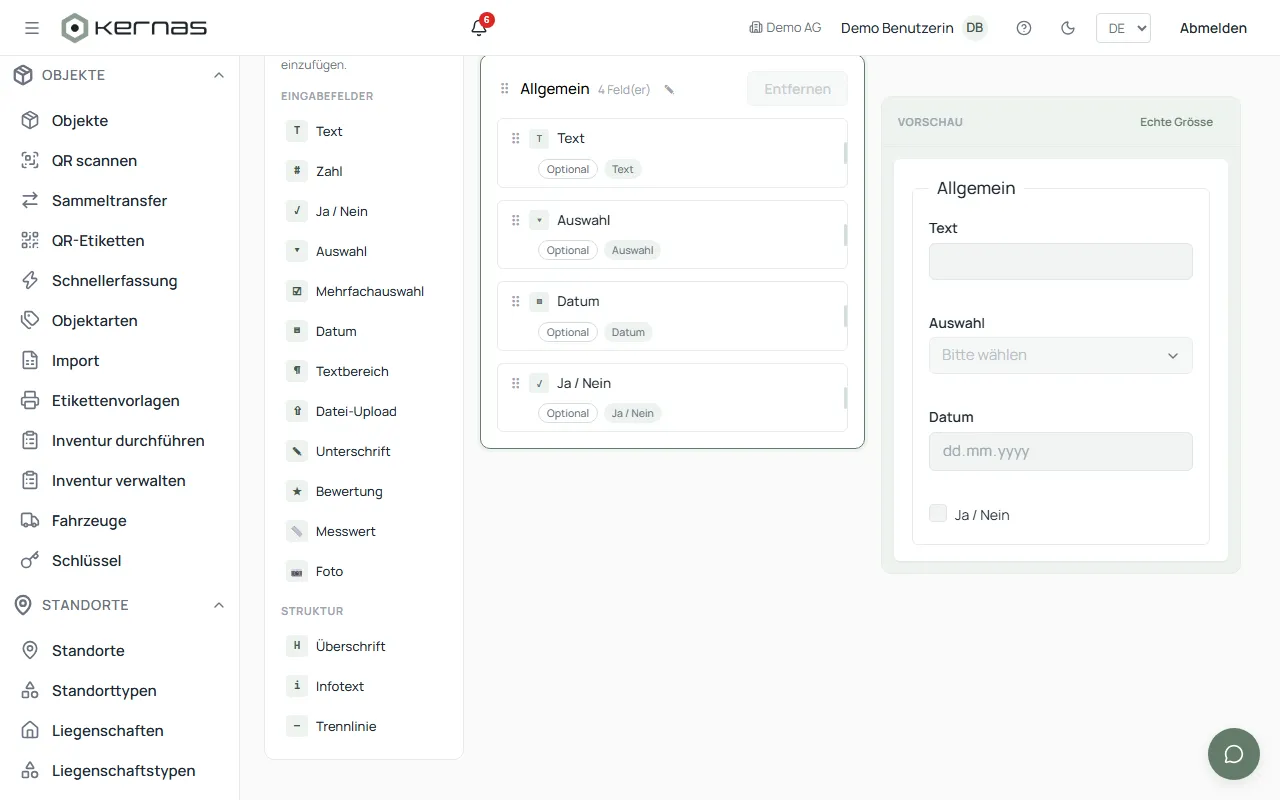The width and height of the screenshot is (1280, 800).
Task: Add an Unterschrift field from palette
Action: tap(364, 451)
